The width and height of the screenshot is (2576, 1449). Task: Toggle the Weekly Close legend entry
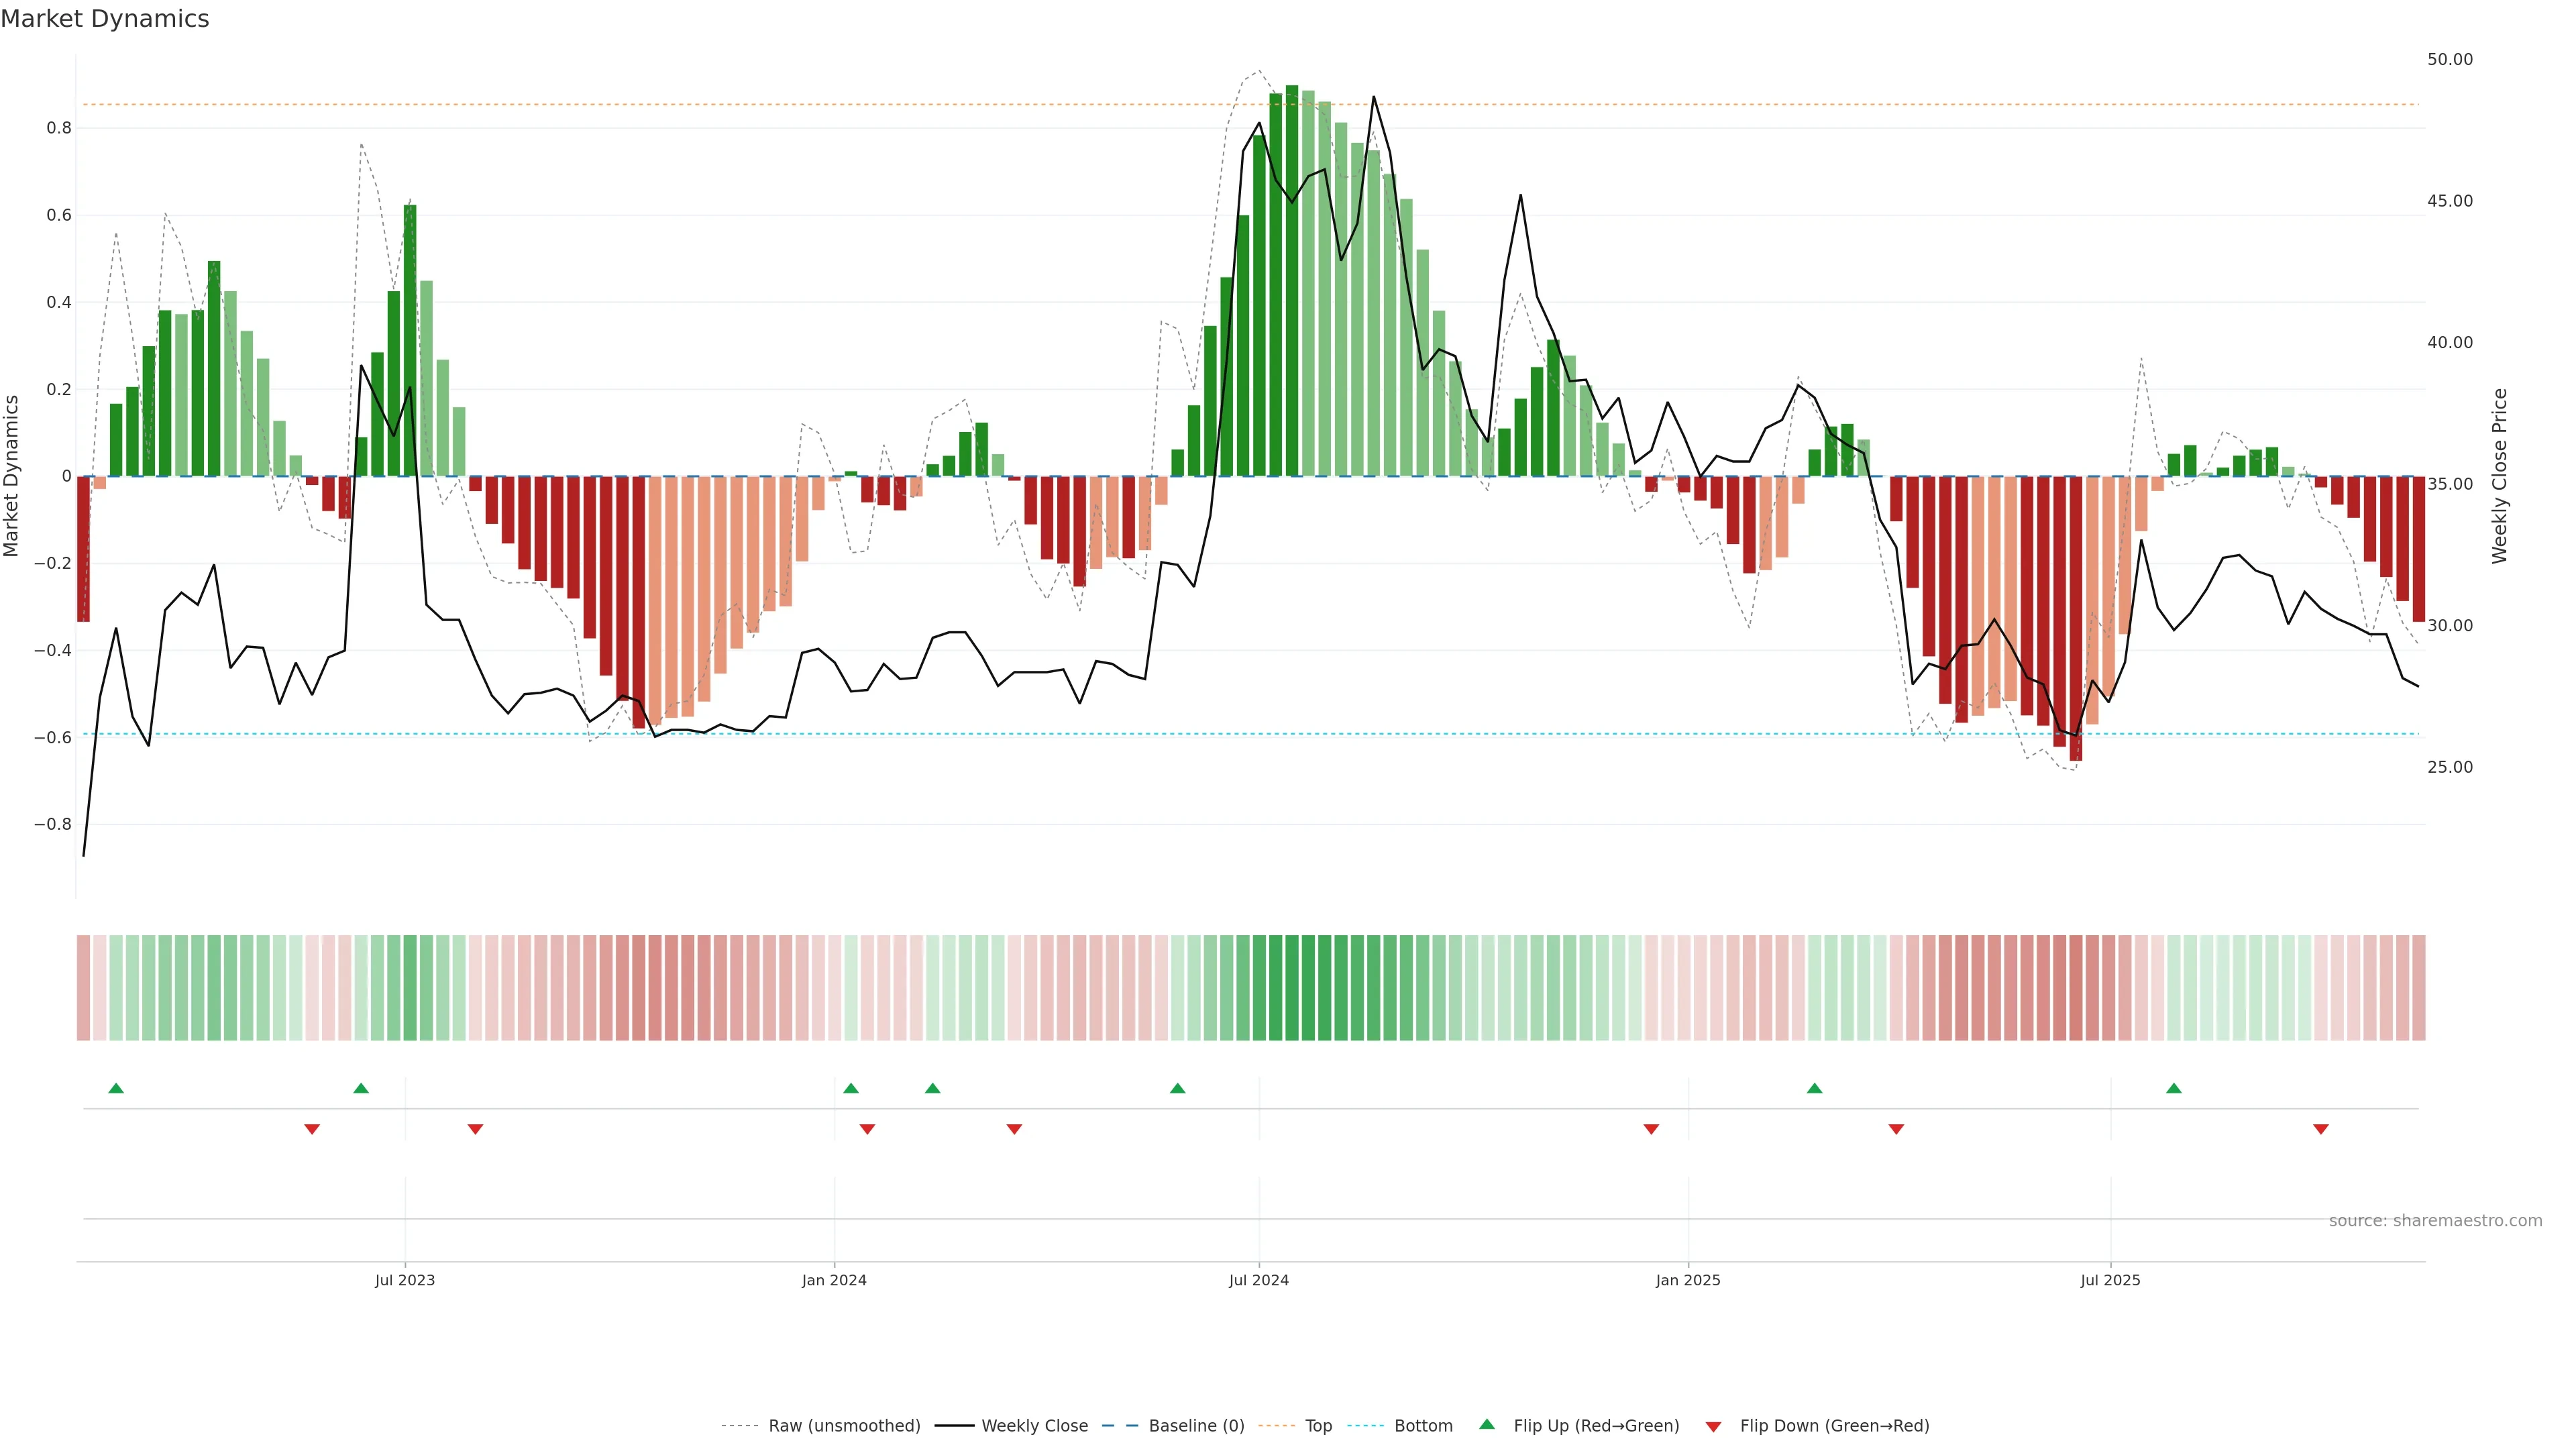(1034, 1426)
